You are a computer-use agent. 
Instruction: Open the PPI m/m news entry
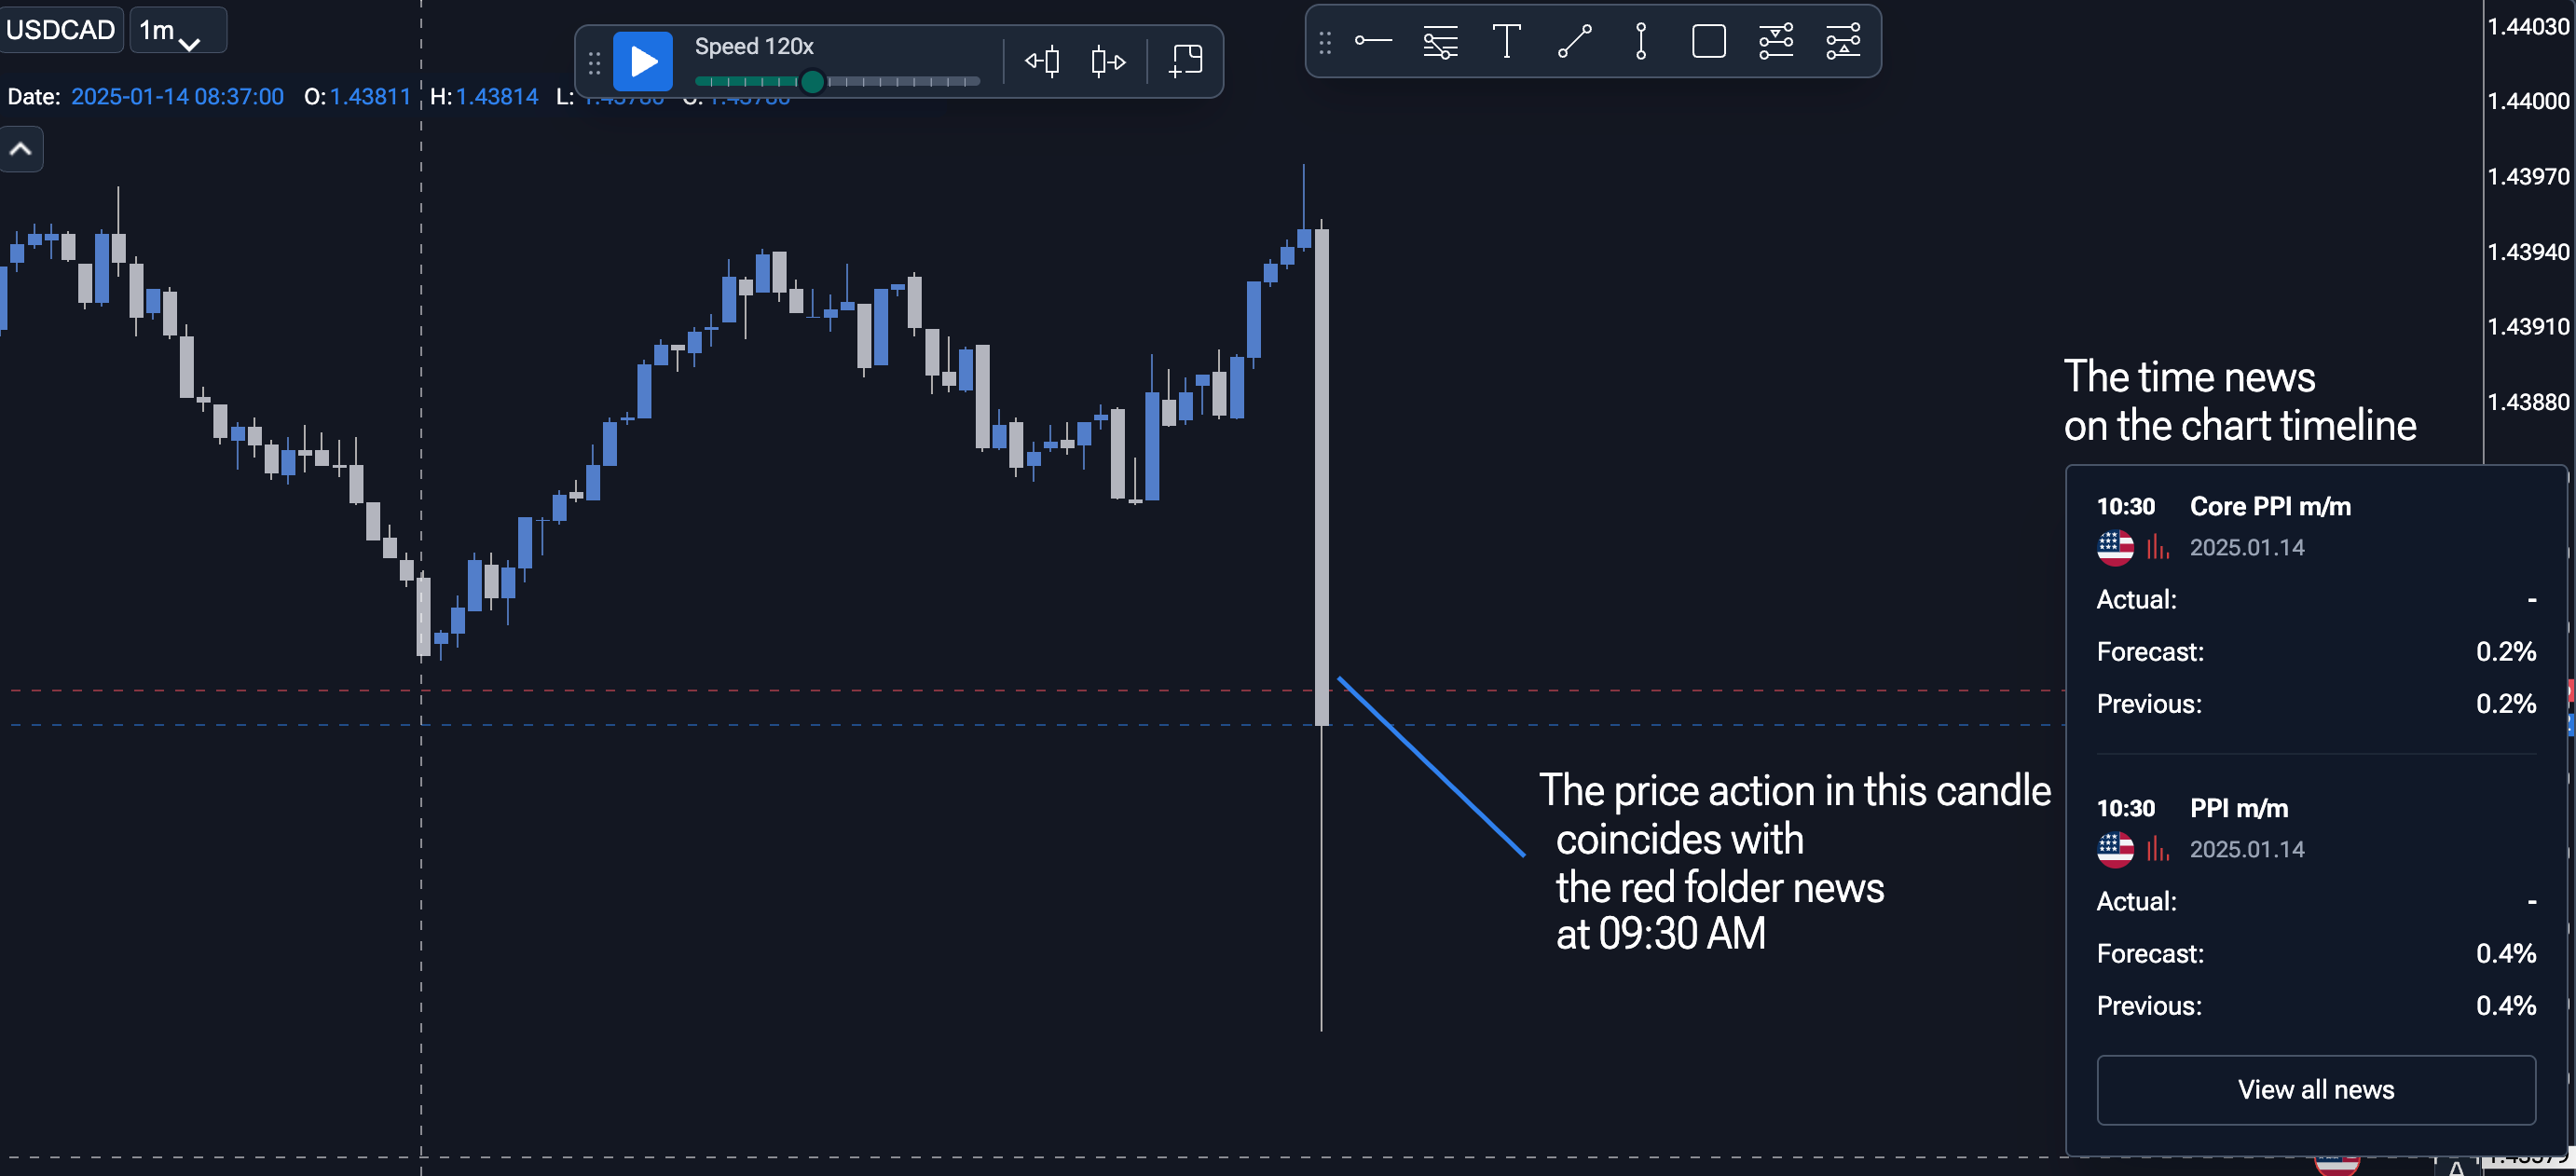click(2316, 907)
